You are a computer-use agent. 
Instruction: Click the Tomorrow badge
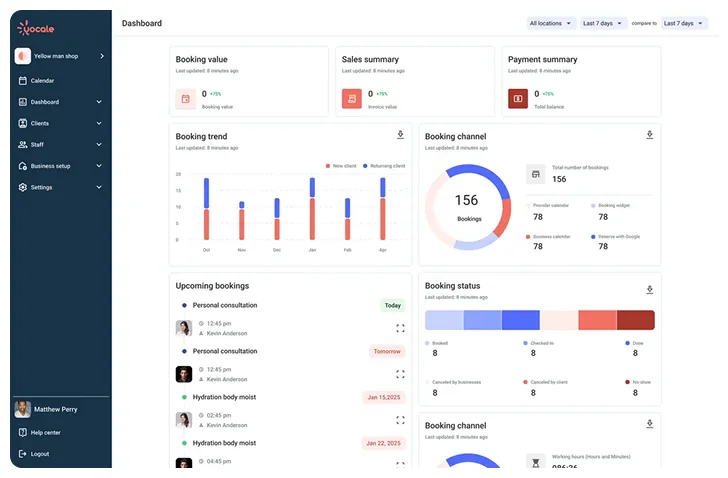click(387, 352)
